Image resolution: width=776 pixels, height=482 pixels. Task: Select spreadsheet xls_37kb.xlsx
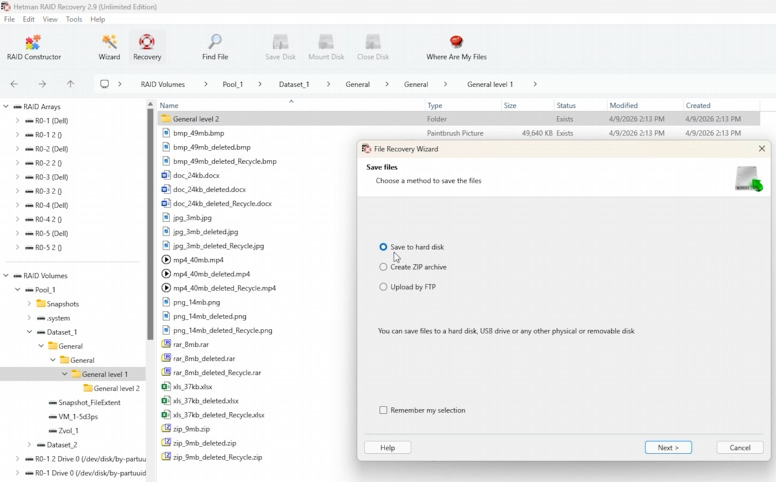click(x=193, y=386)
